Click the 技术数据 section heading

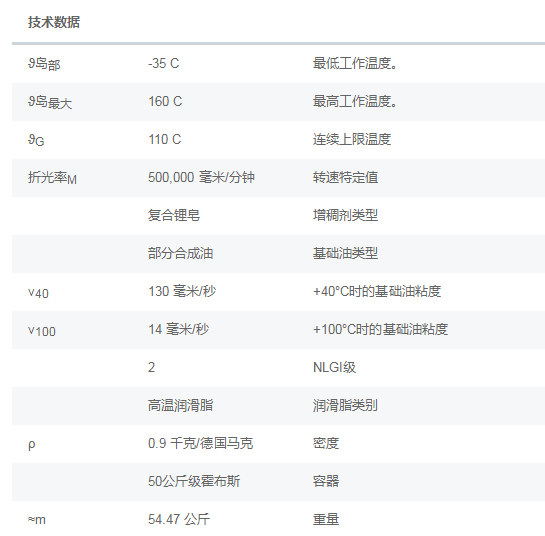[x=54, y=22]
